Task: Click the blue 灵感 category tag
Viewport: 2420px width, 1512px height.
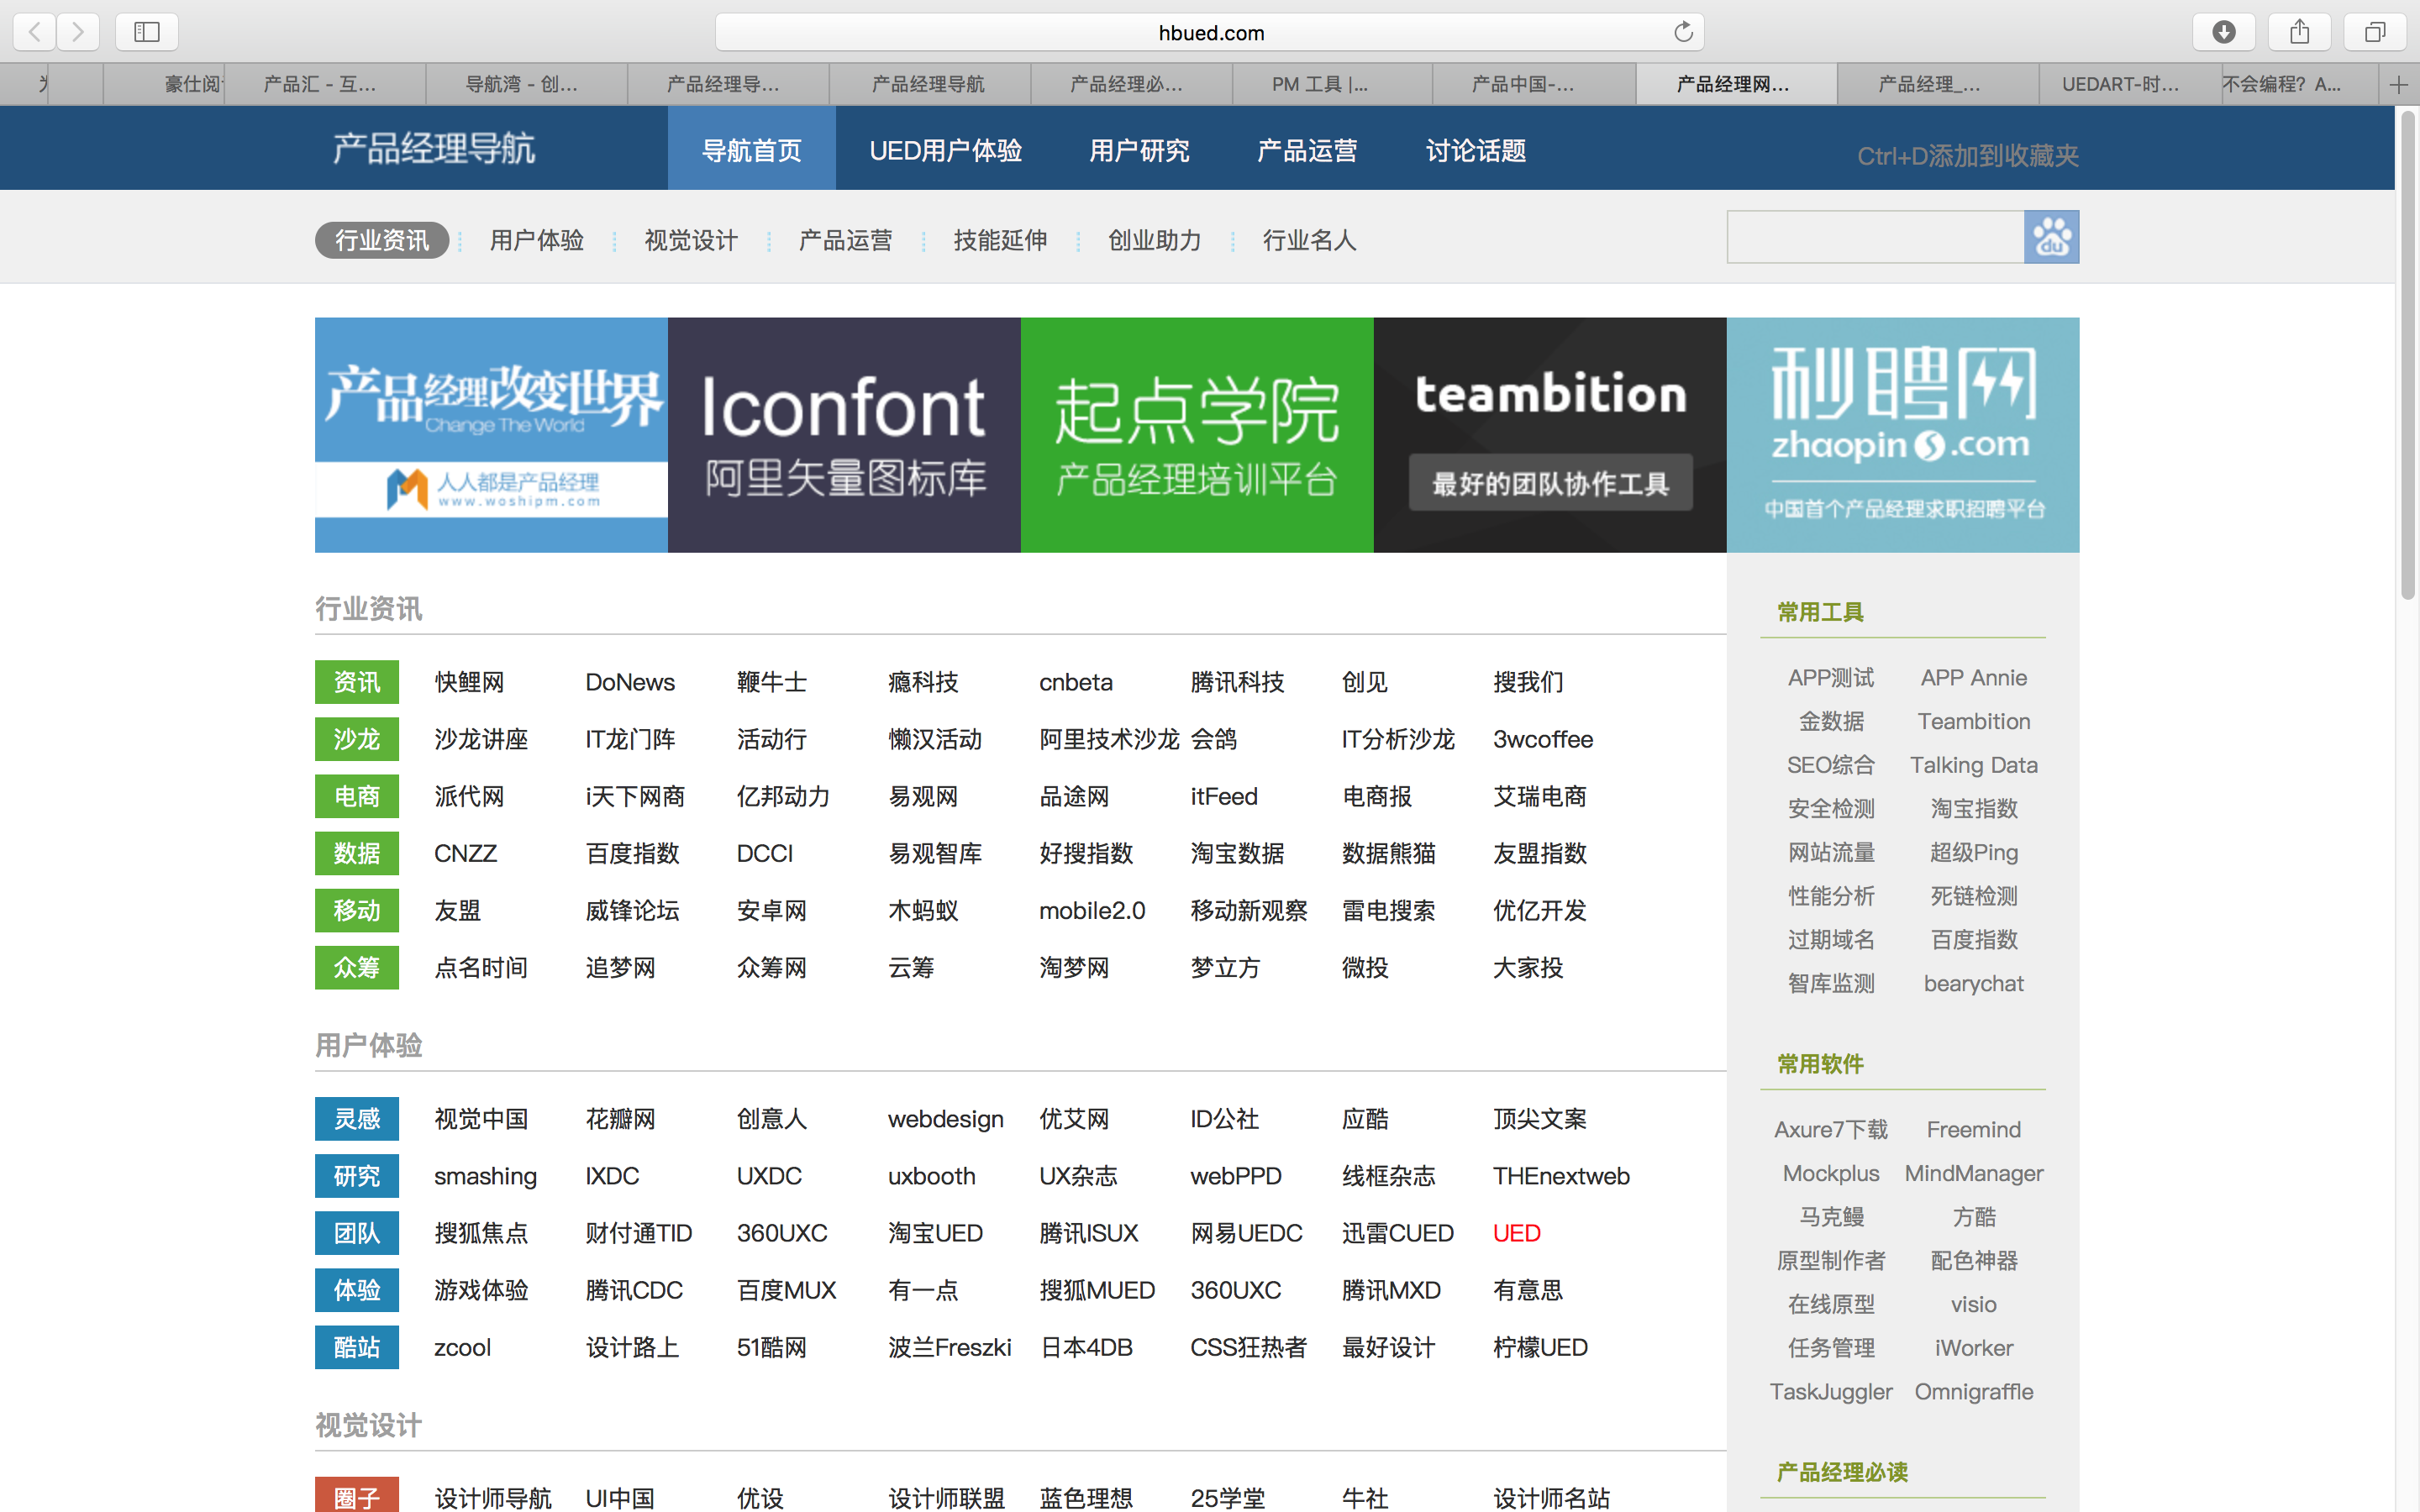Action: (x=357, y=1119)
